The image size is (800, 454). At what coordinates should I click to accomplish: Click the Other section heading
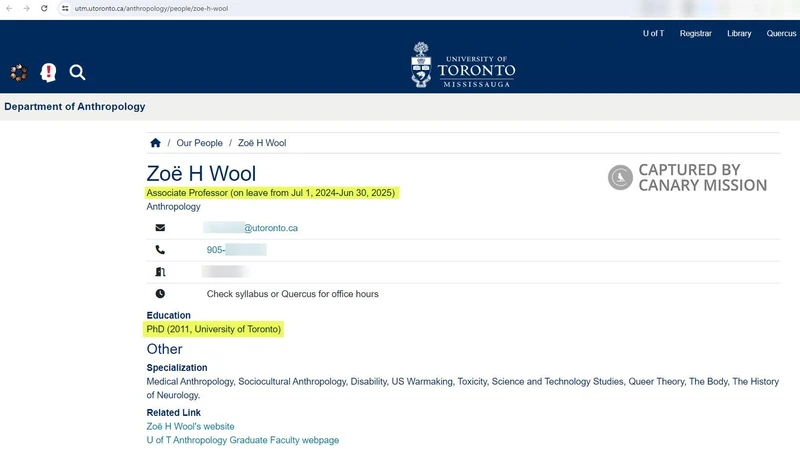(164, 349)
